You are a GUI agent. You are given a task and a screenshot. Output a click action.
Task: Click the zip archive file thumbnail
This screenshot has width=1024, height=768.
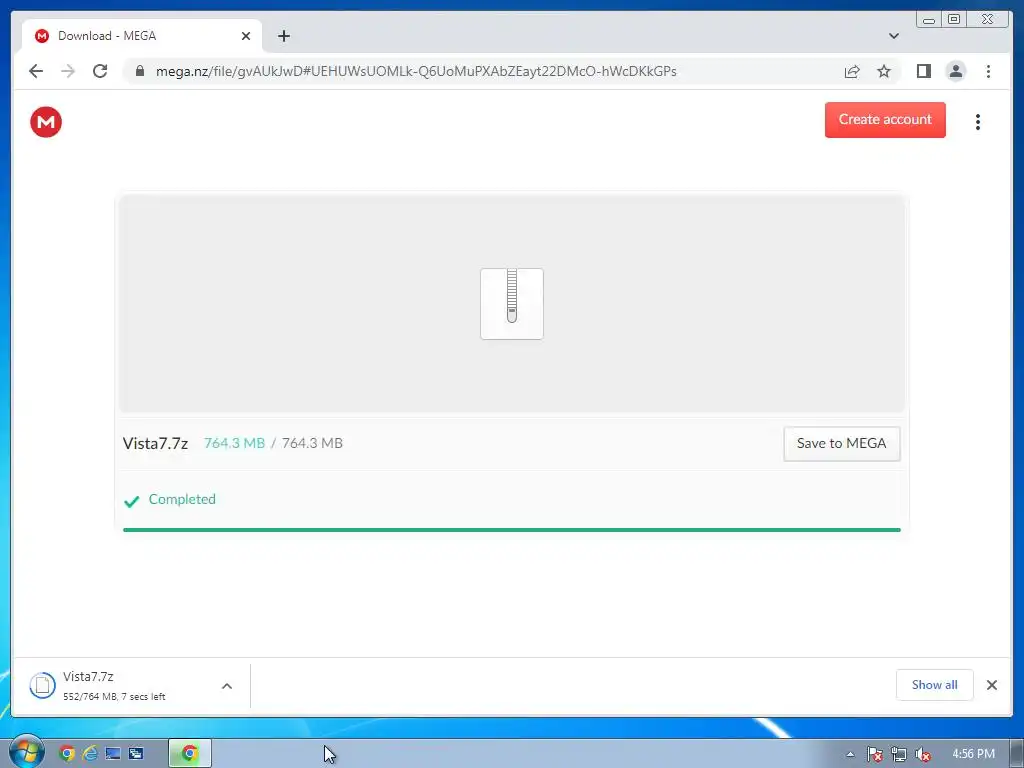point(512,304)
